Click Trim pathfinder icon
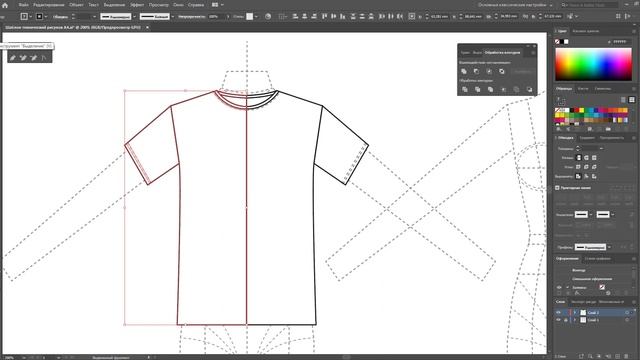The width and height of the screenshot is (640, 360). pyautogui.click(x=478, y=89)
